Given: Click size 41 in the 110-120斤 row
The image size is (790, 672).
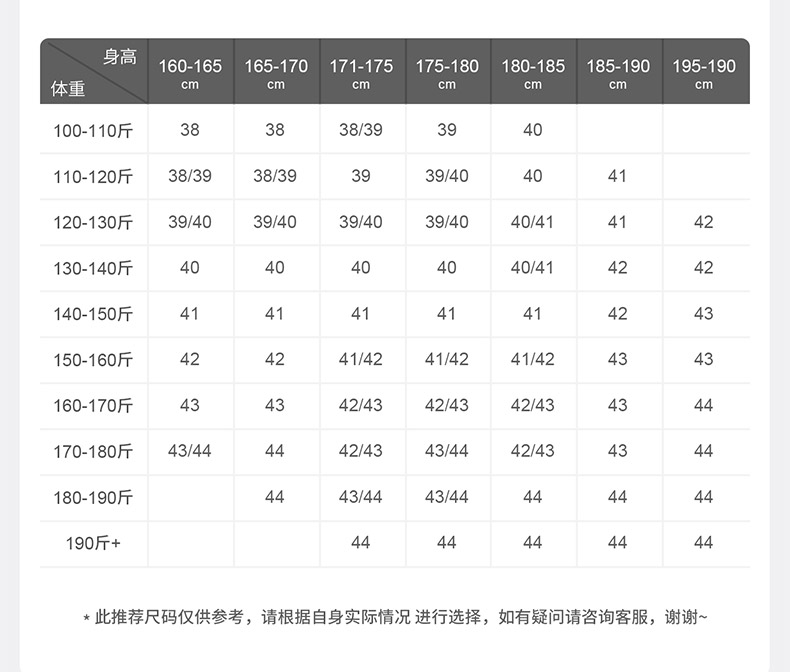Looking at the screenshot, I should click(617, 176).
